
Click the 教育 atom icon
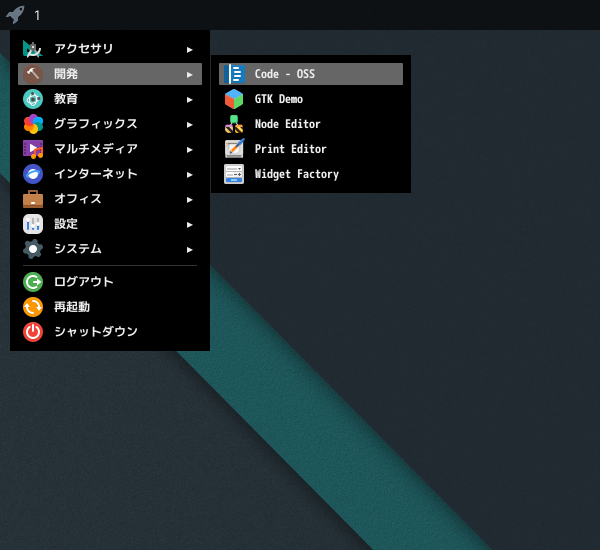(x=33, y=99)
